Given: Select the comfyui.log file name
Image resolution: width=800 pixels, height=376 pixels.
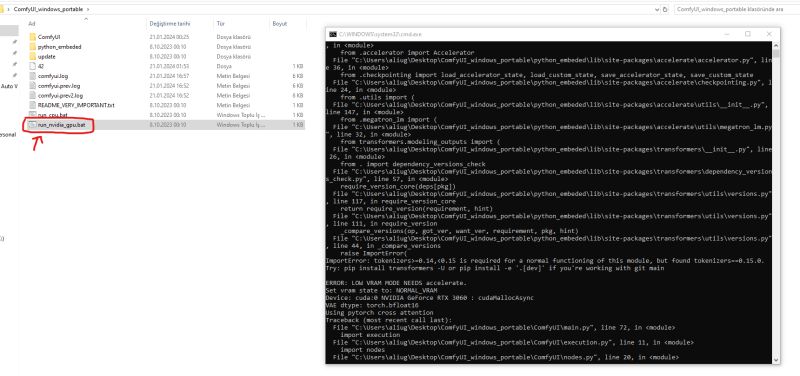Looking at the screenshot, I should click(x=53, y=76).
